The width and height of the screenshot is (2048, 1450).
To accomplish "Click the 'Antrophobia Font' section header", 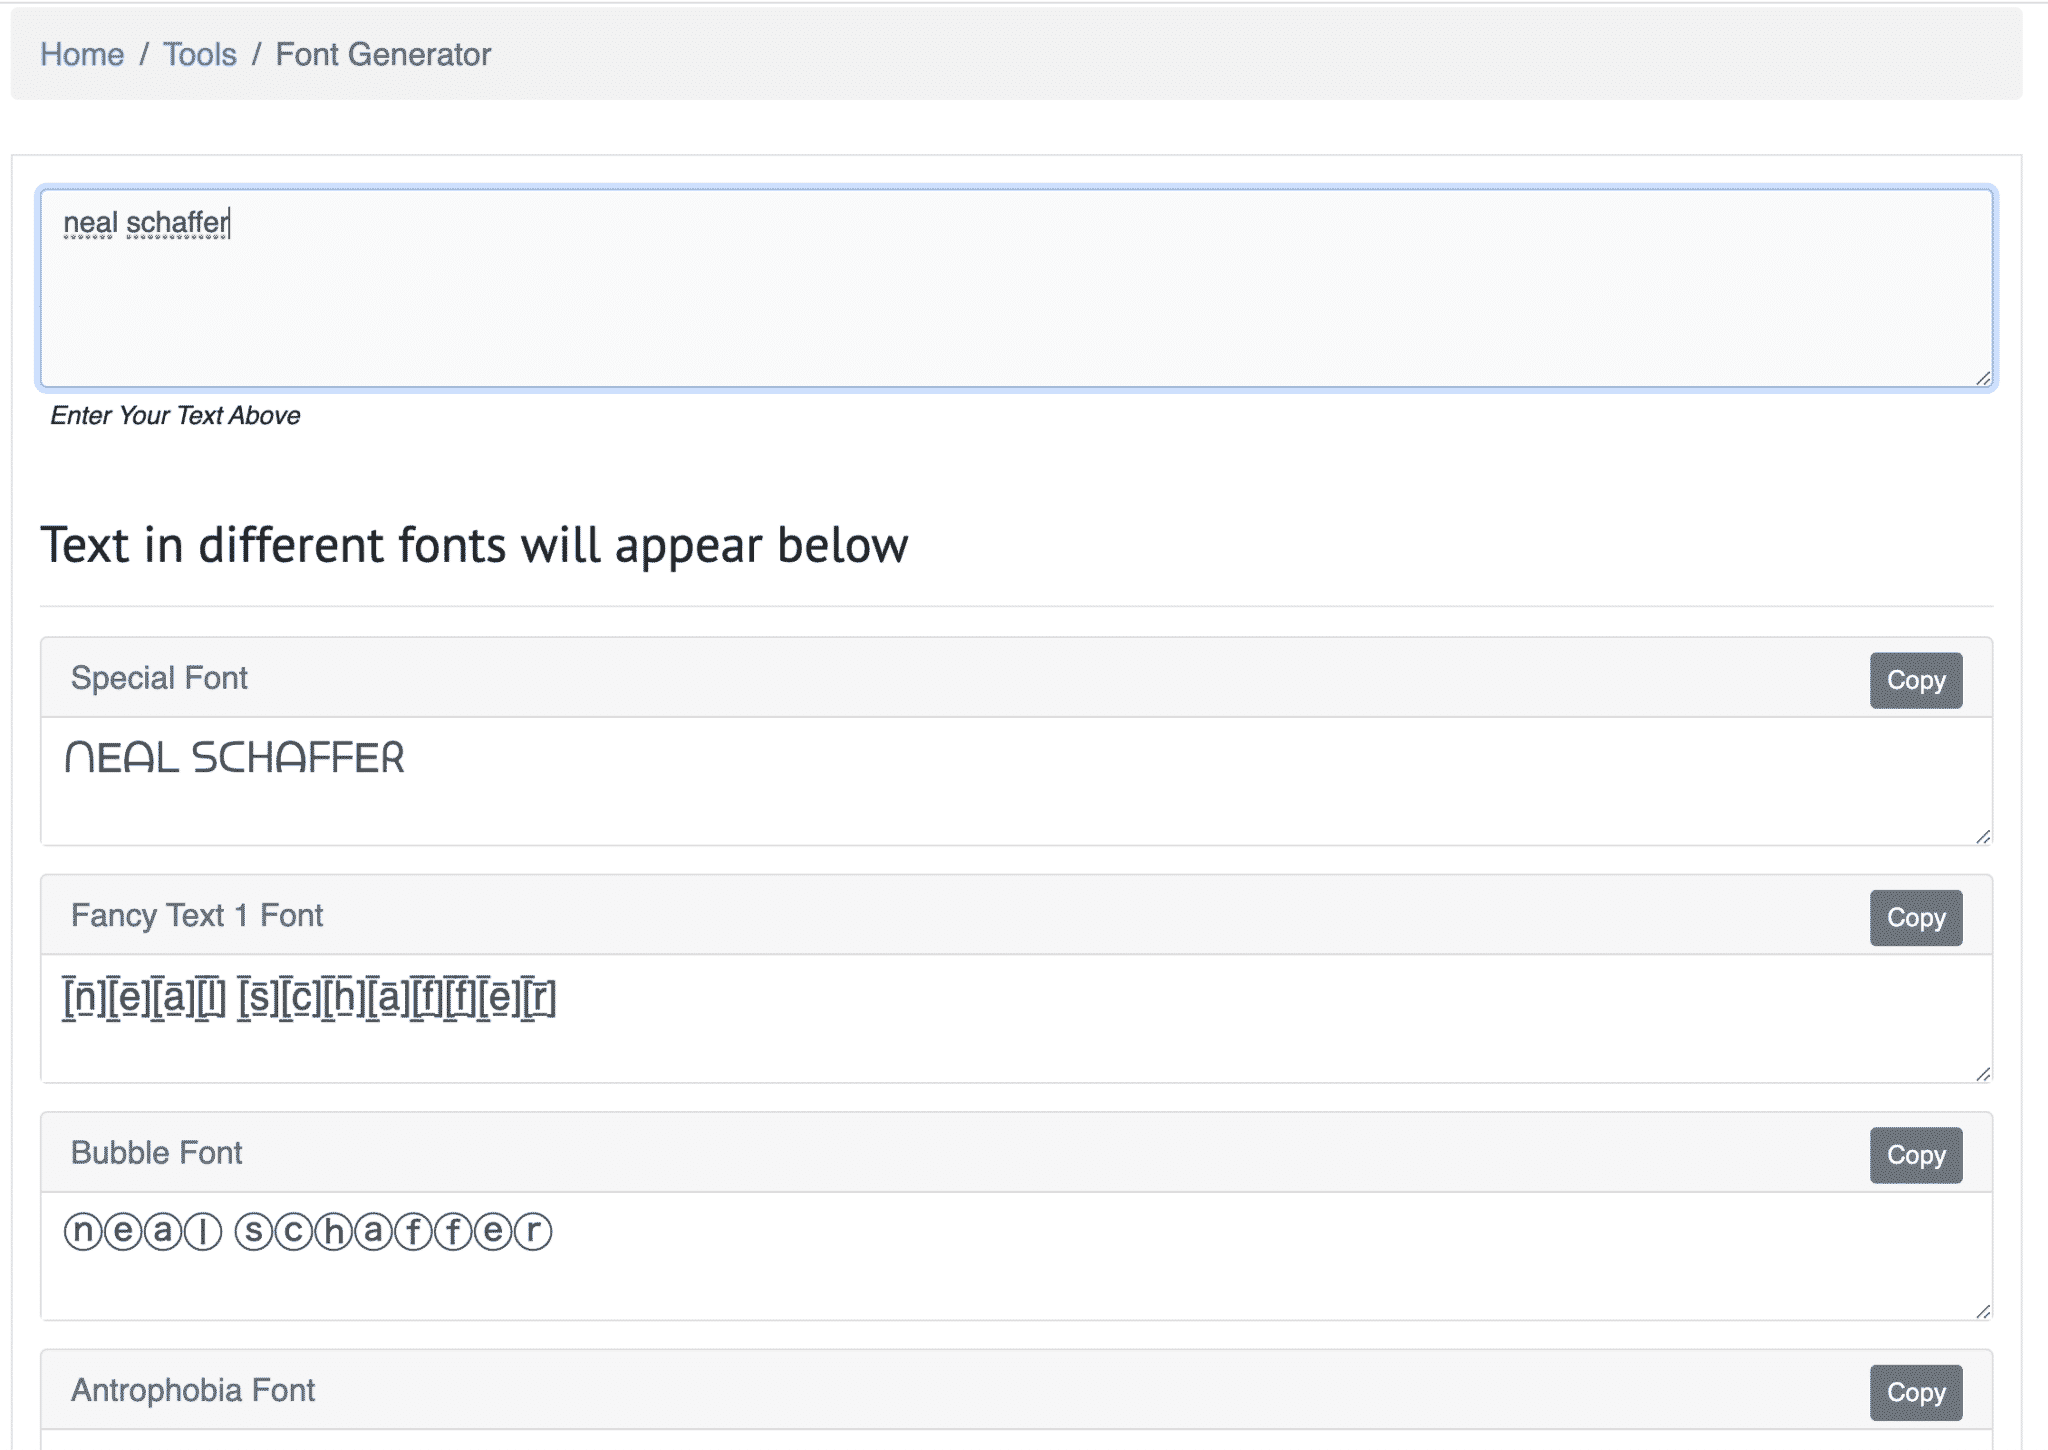I will click(191, 1390).
